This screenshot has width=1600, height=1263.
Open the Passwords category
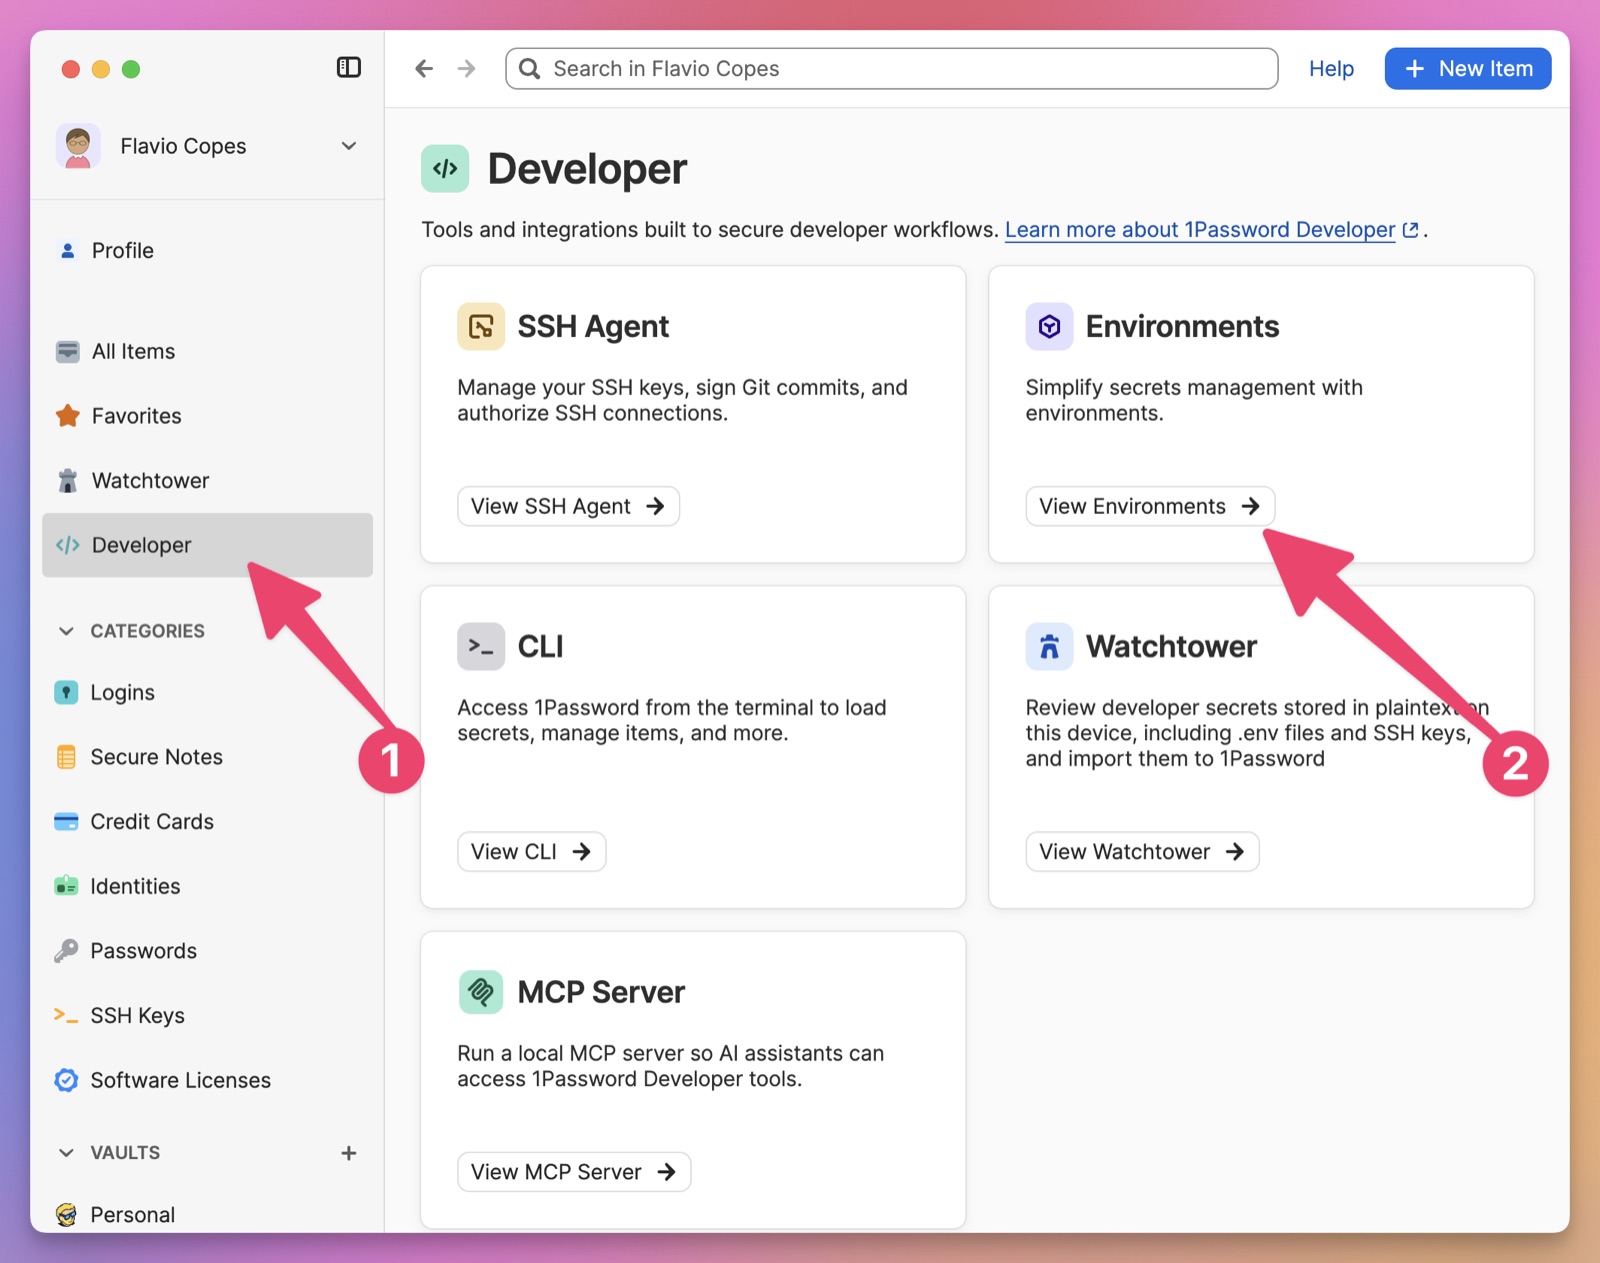[x=207, y=951]
